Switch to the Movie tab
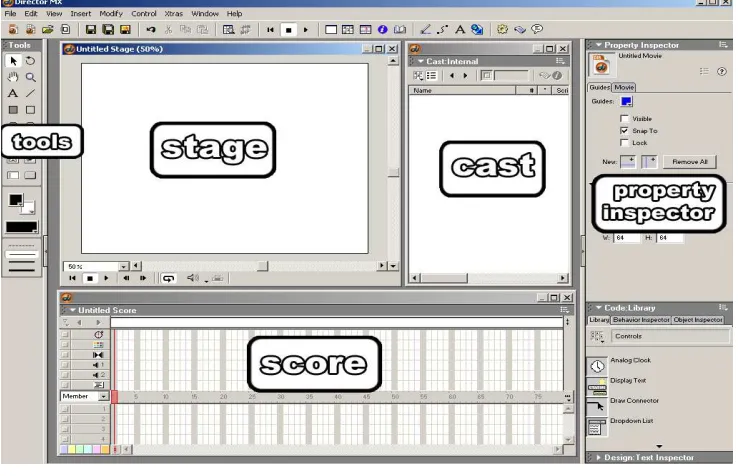738x476 pixels. (x=624, y=87)
